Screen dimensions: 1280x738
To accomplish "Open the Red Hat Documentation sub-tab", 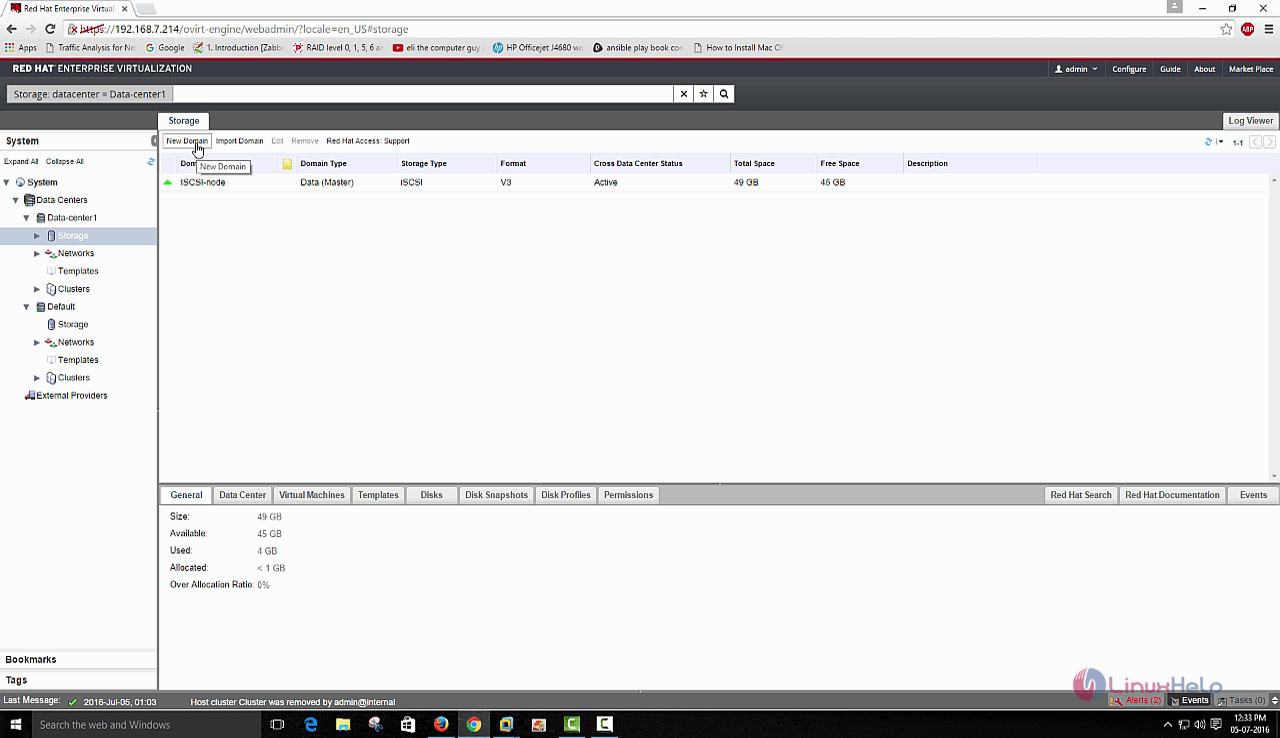I will [1172, 495].
